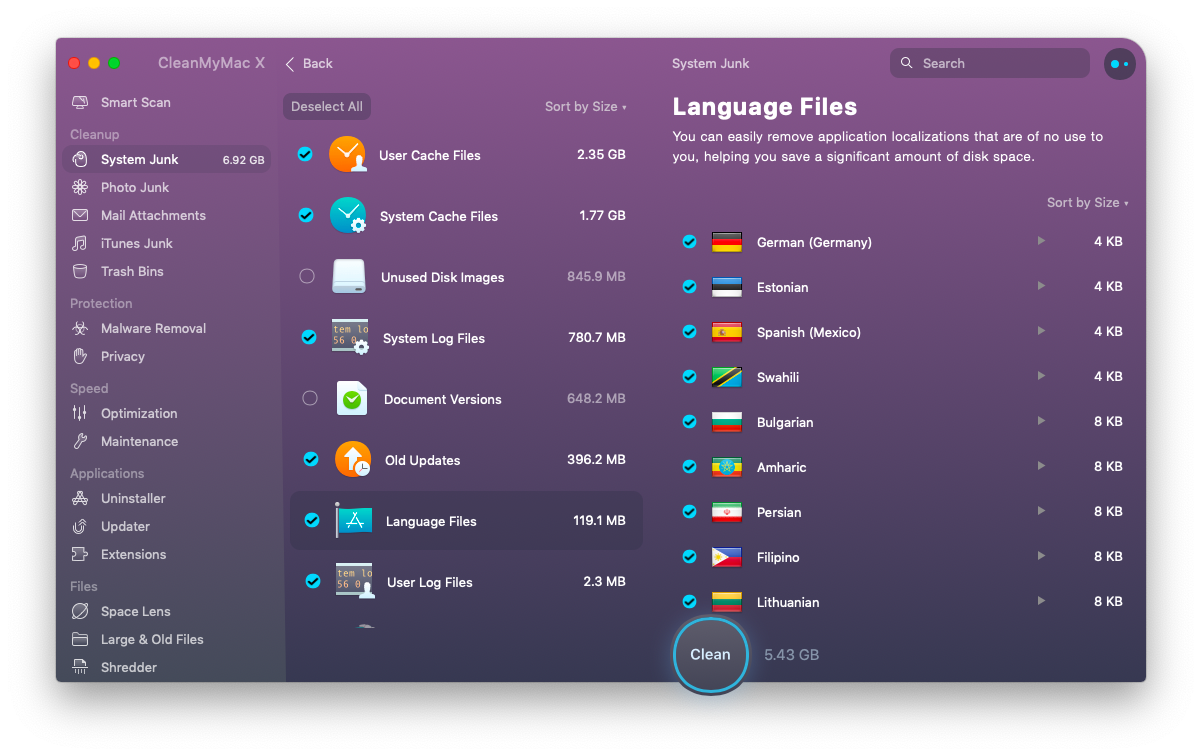Click the System Cache Files teal clock icon
1202x756 pixels.
(348, 215)
